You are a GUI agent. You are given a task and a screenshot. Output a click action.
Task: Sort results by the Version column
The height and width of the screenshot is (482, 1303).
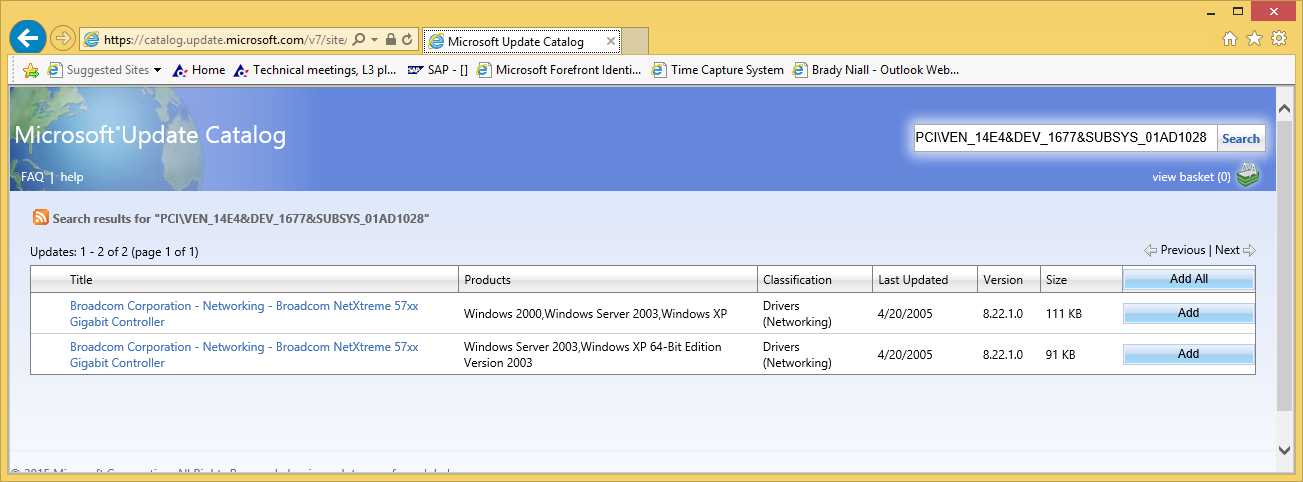click(x=1003, y=280)
